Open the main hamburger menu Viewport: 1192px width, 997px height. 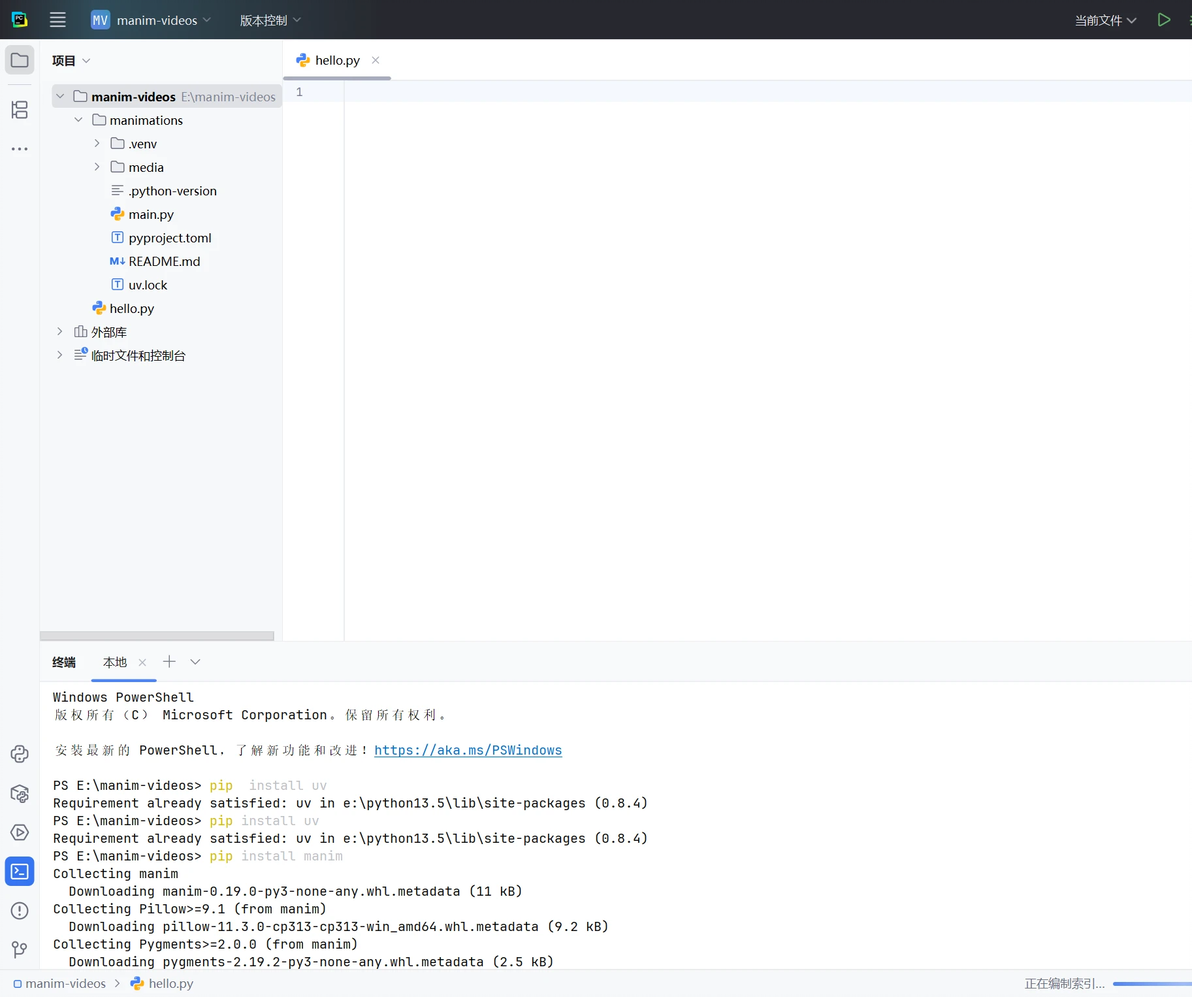coord(58,20)
